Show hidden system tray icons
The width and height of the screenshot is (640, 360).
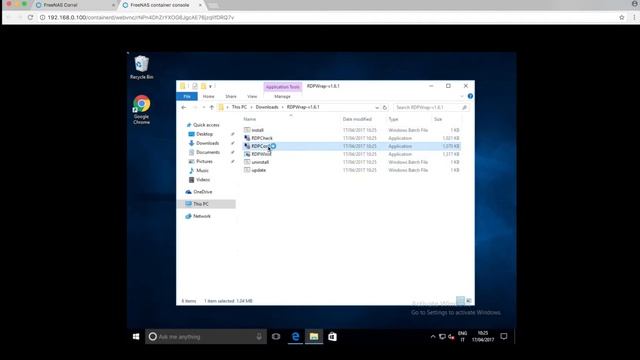point(433,337)
